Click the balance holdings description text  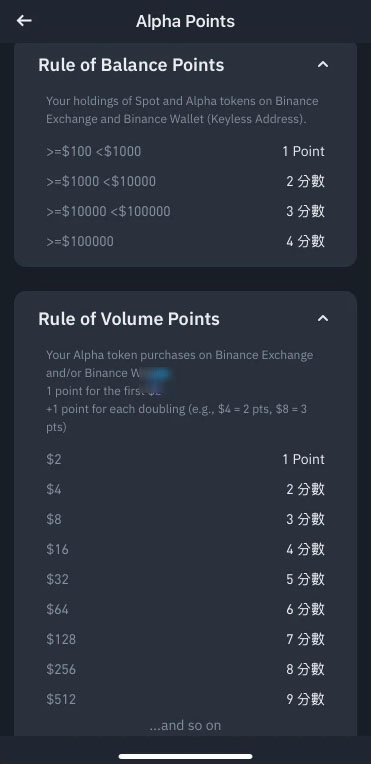coord(182,110)
